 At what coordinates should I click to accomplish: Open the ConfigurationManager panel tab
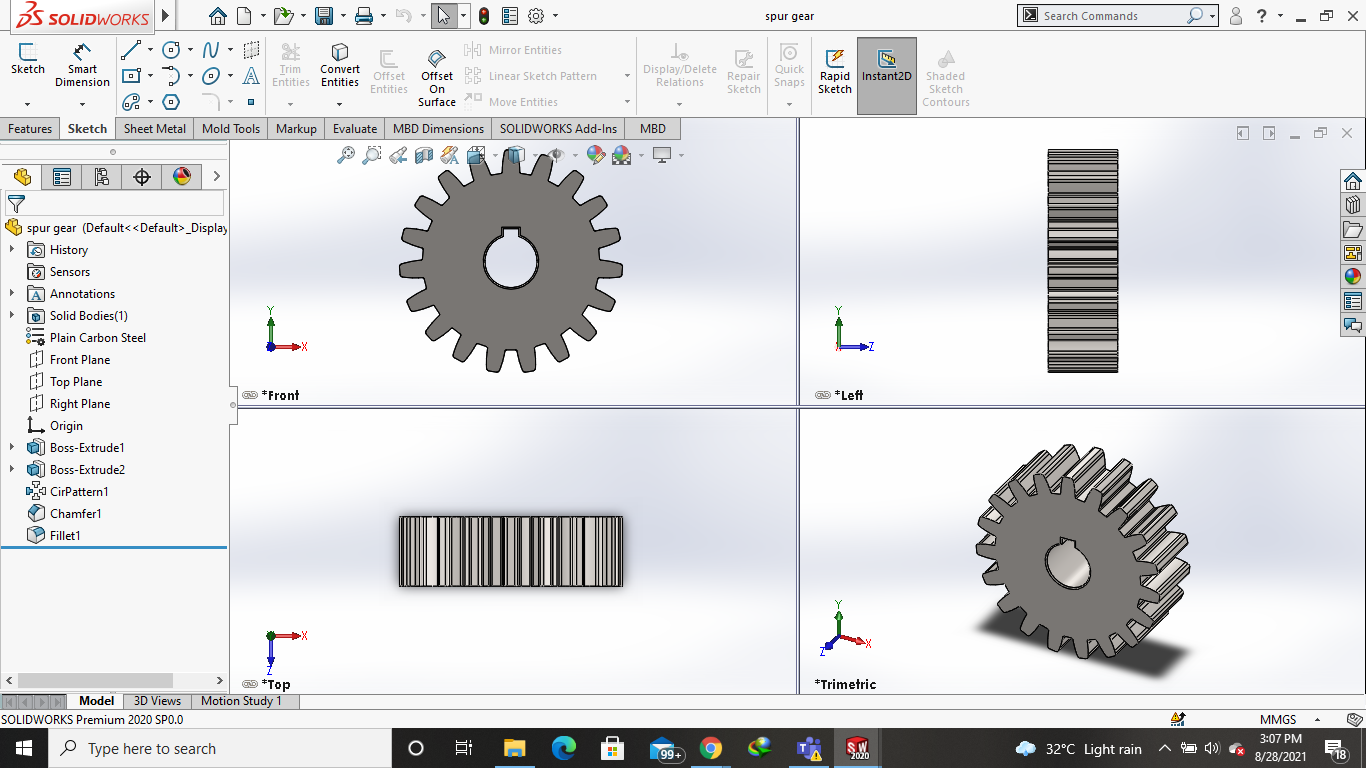tap(102, 177)
